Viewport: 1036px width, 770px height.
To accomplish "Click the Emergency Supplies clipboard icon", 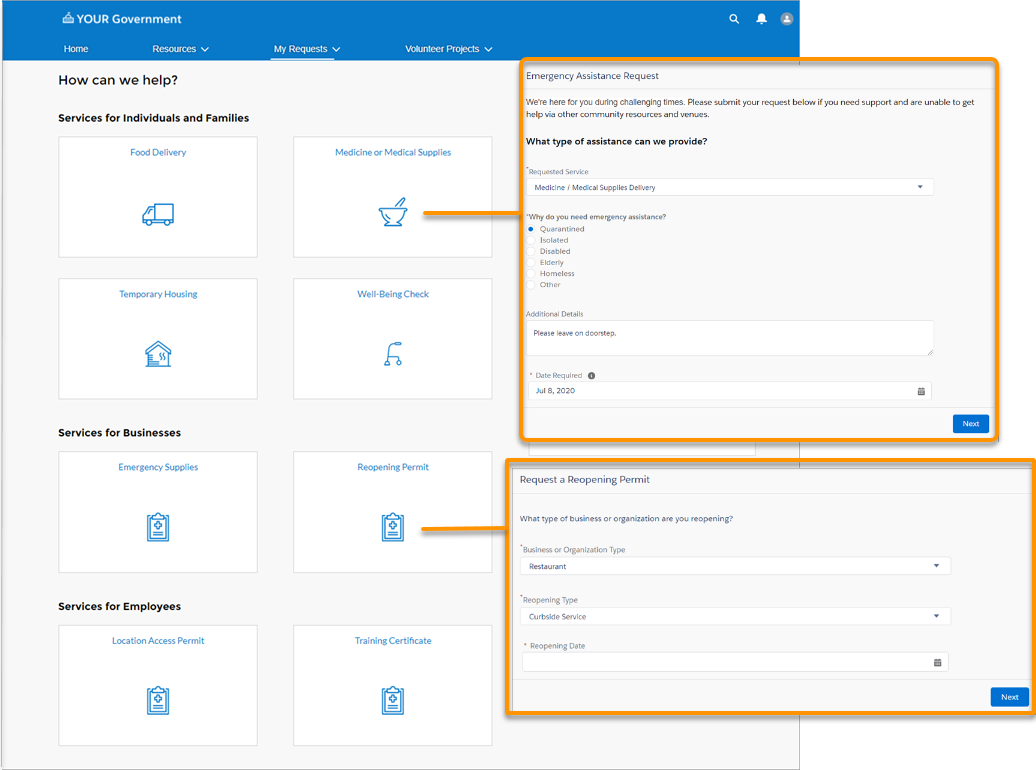I will tap(158, 527).
